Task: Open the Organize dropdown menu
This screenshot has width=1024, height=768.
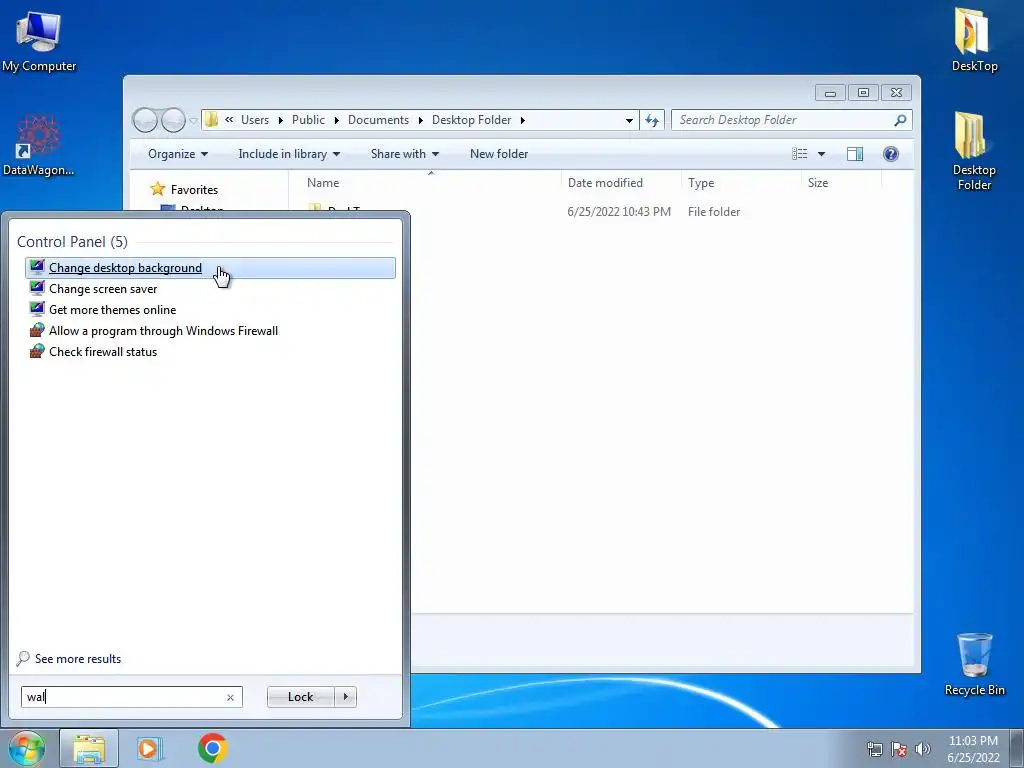Action: [x=178, y=154]
